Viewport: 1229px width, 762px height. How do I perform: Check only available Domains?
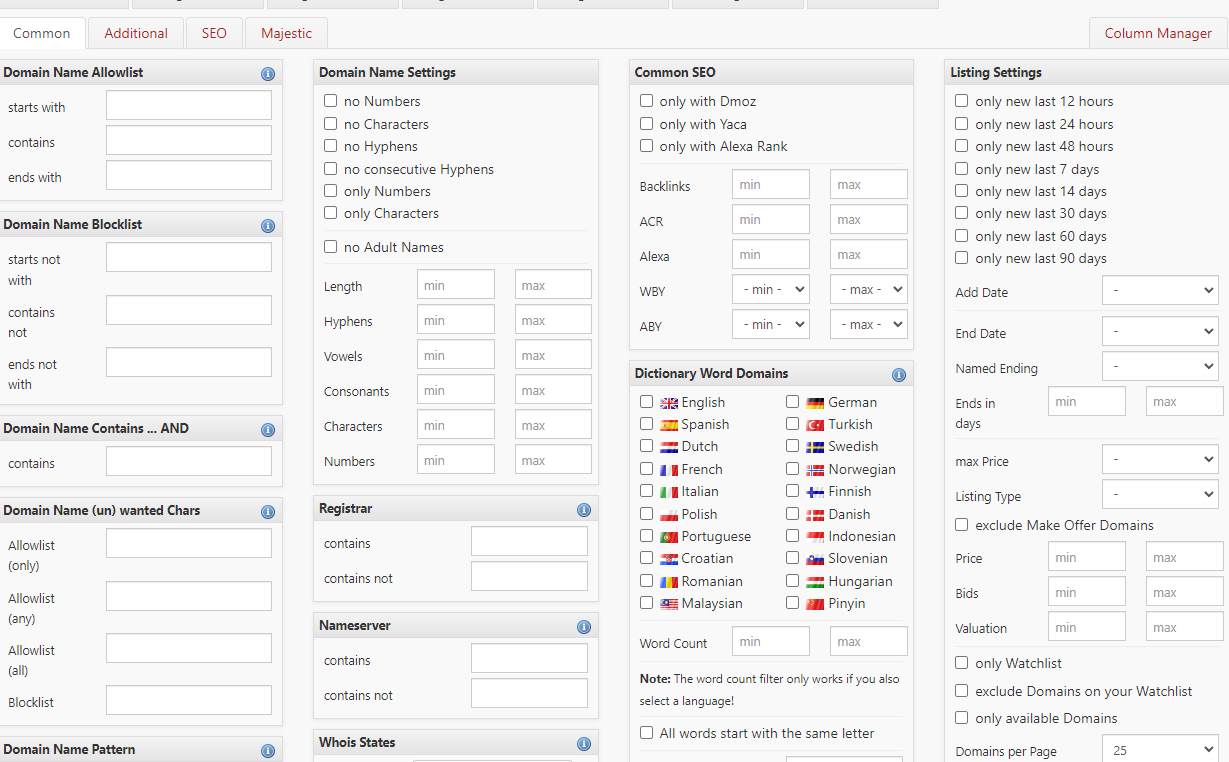962,718
